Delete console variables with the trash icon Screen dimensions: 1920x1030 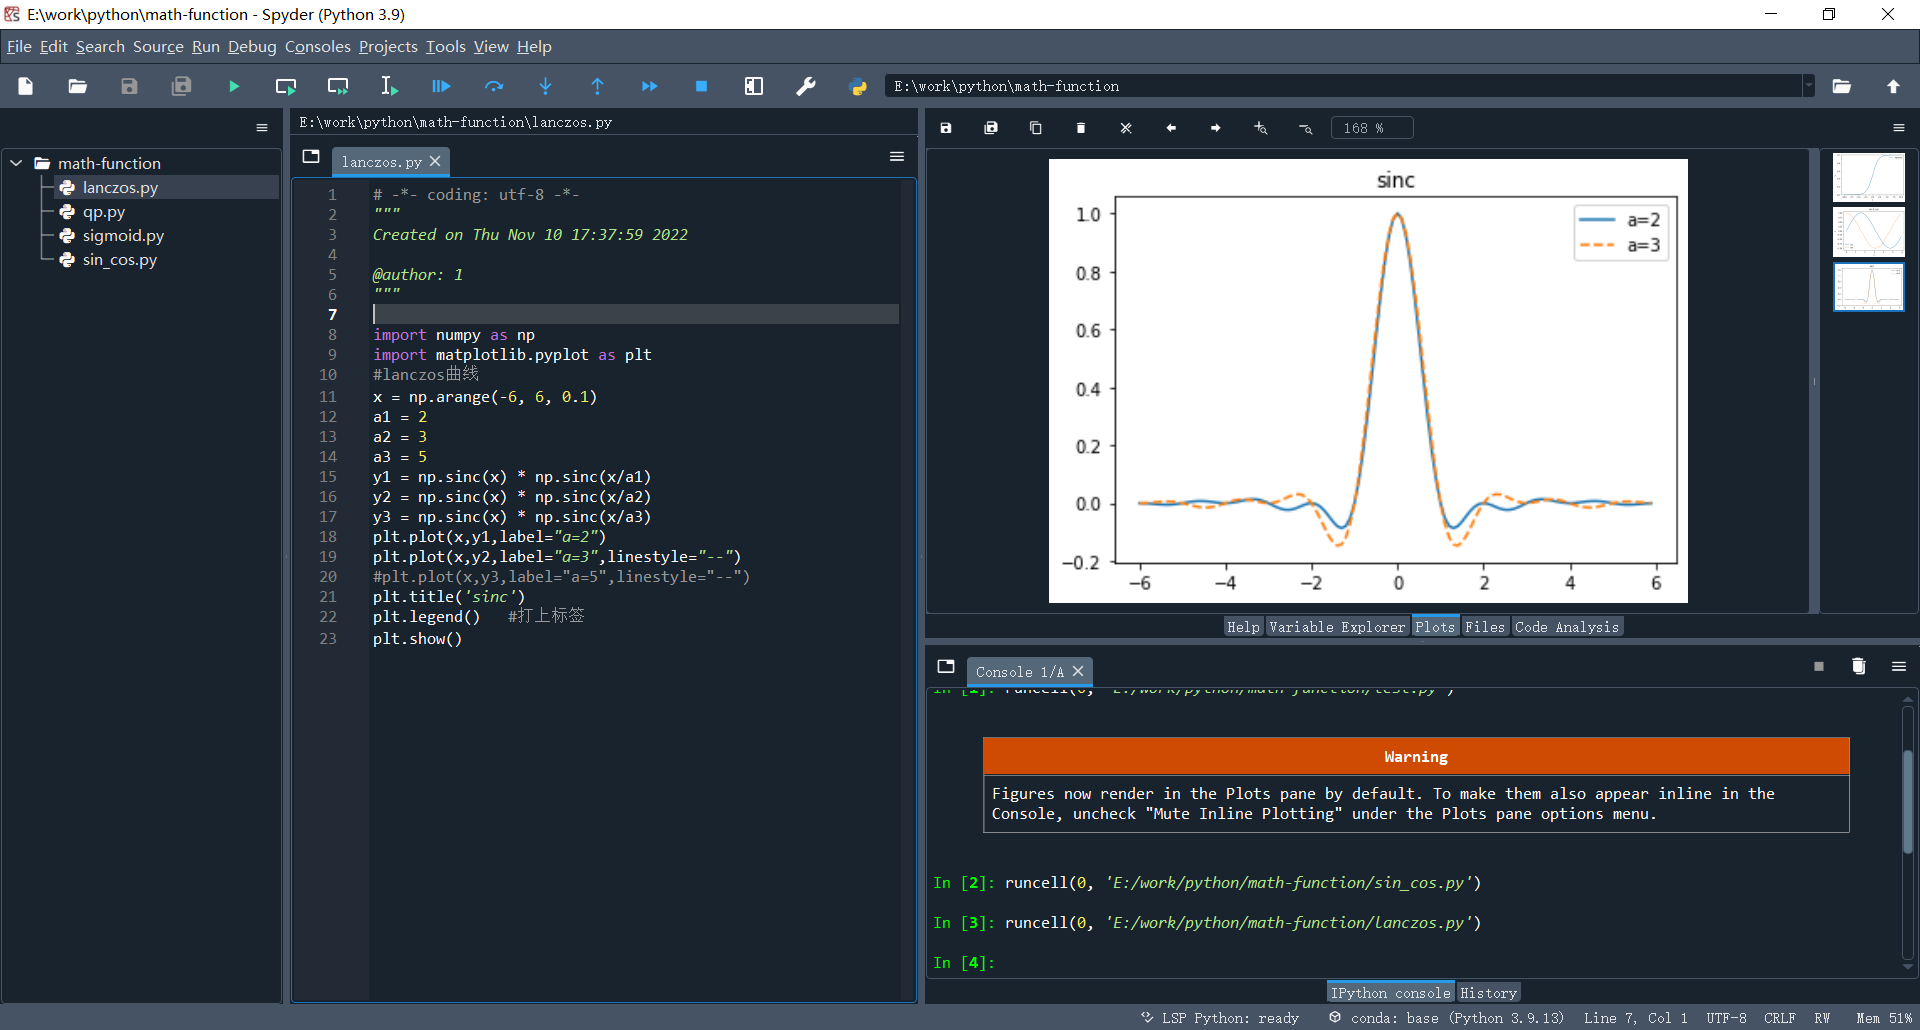pyautogui.click(x=1858, y=667)
